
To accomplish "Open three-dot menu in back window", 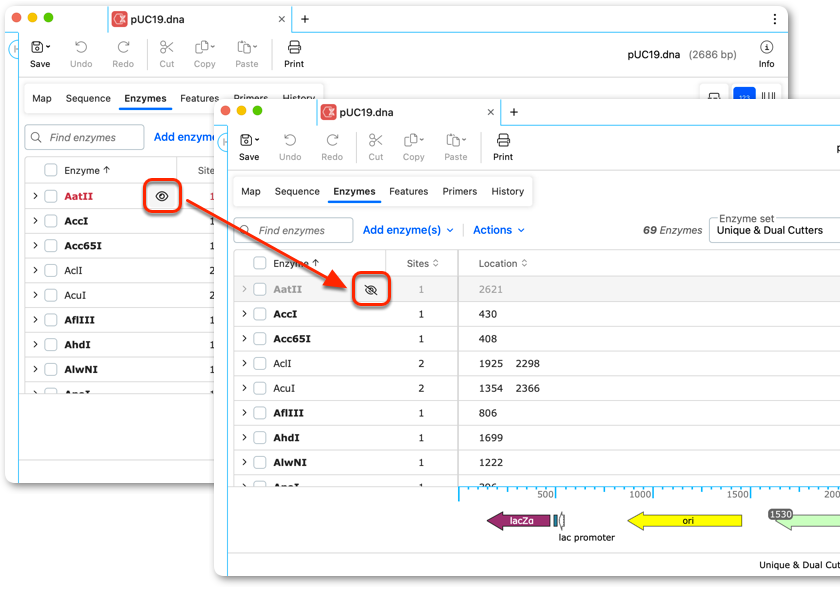I will 775,19.
